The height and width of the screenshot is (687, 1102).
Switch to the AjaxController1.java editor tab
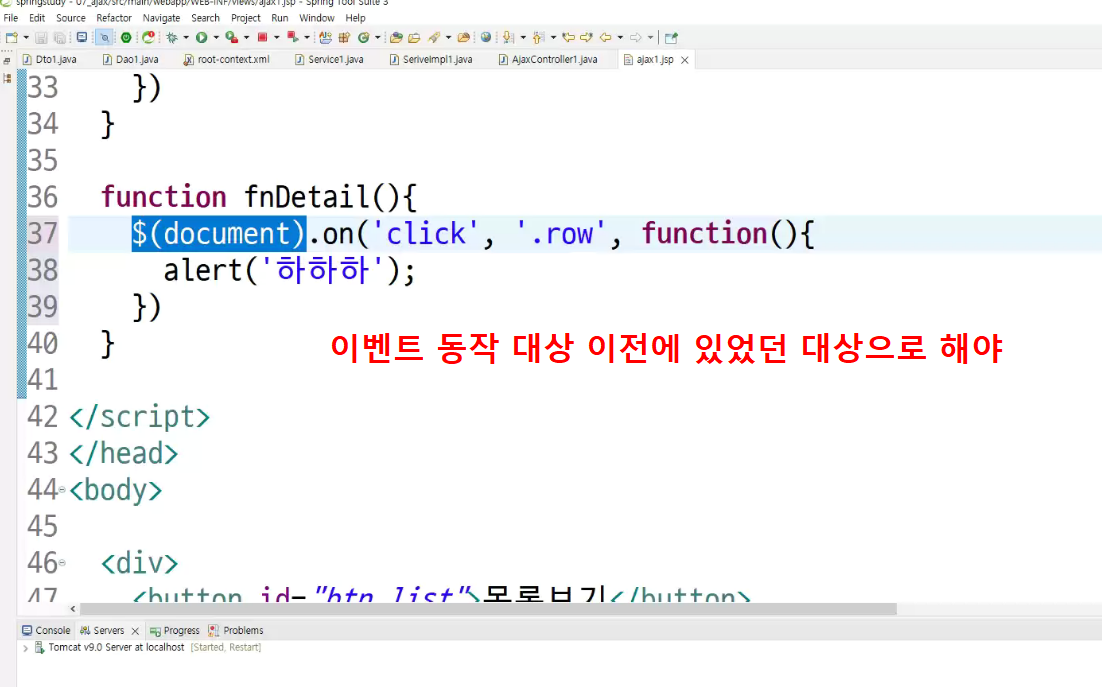point(548,60)
